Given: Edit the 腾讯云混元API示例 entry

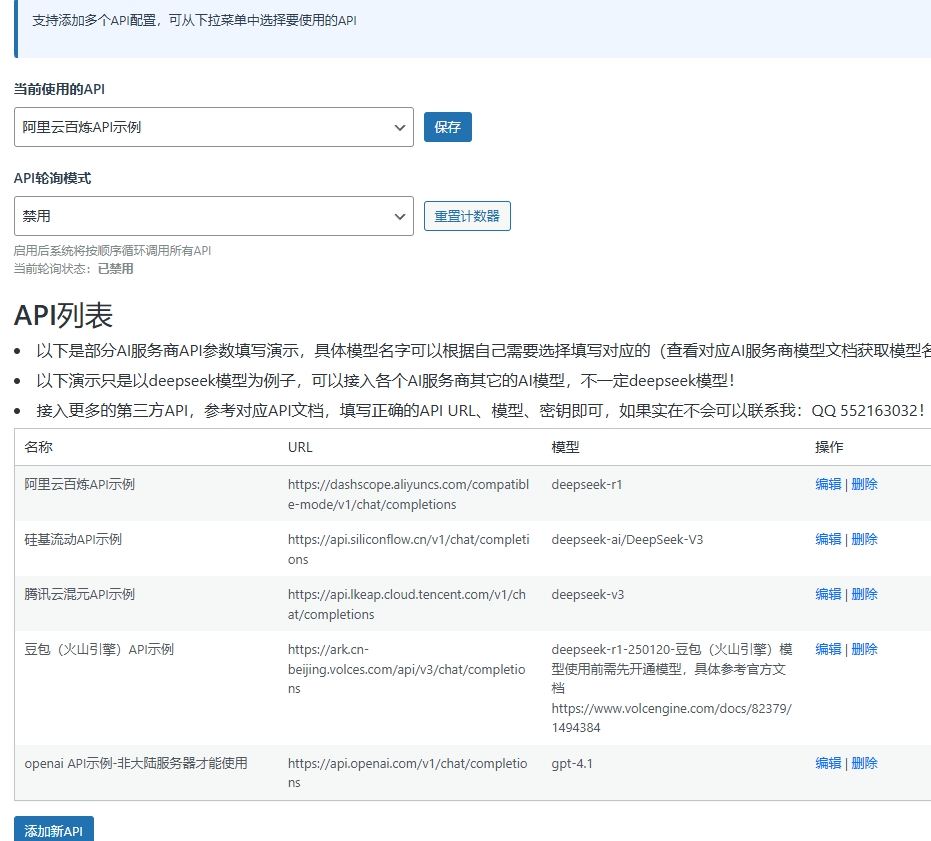Looking at the screenshot, I should pyautogui.click(x=828, y=595).
